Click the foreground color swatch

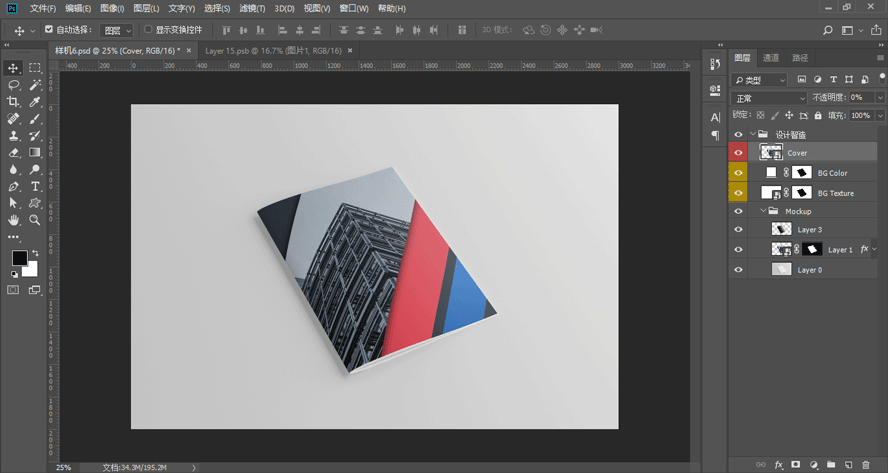pos(19,258)
